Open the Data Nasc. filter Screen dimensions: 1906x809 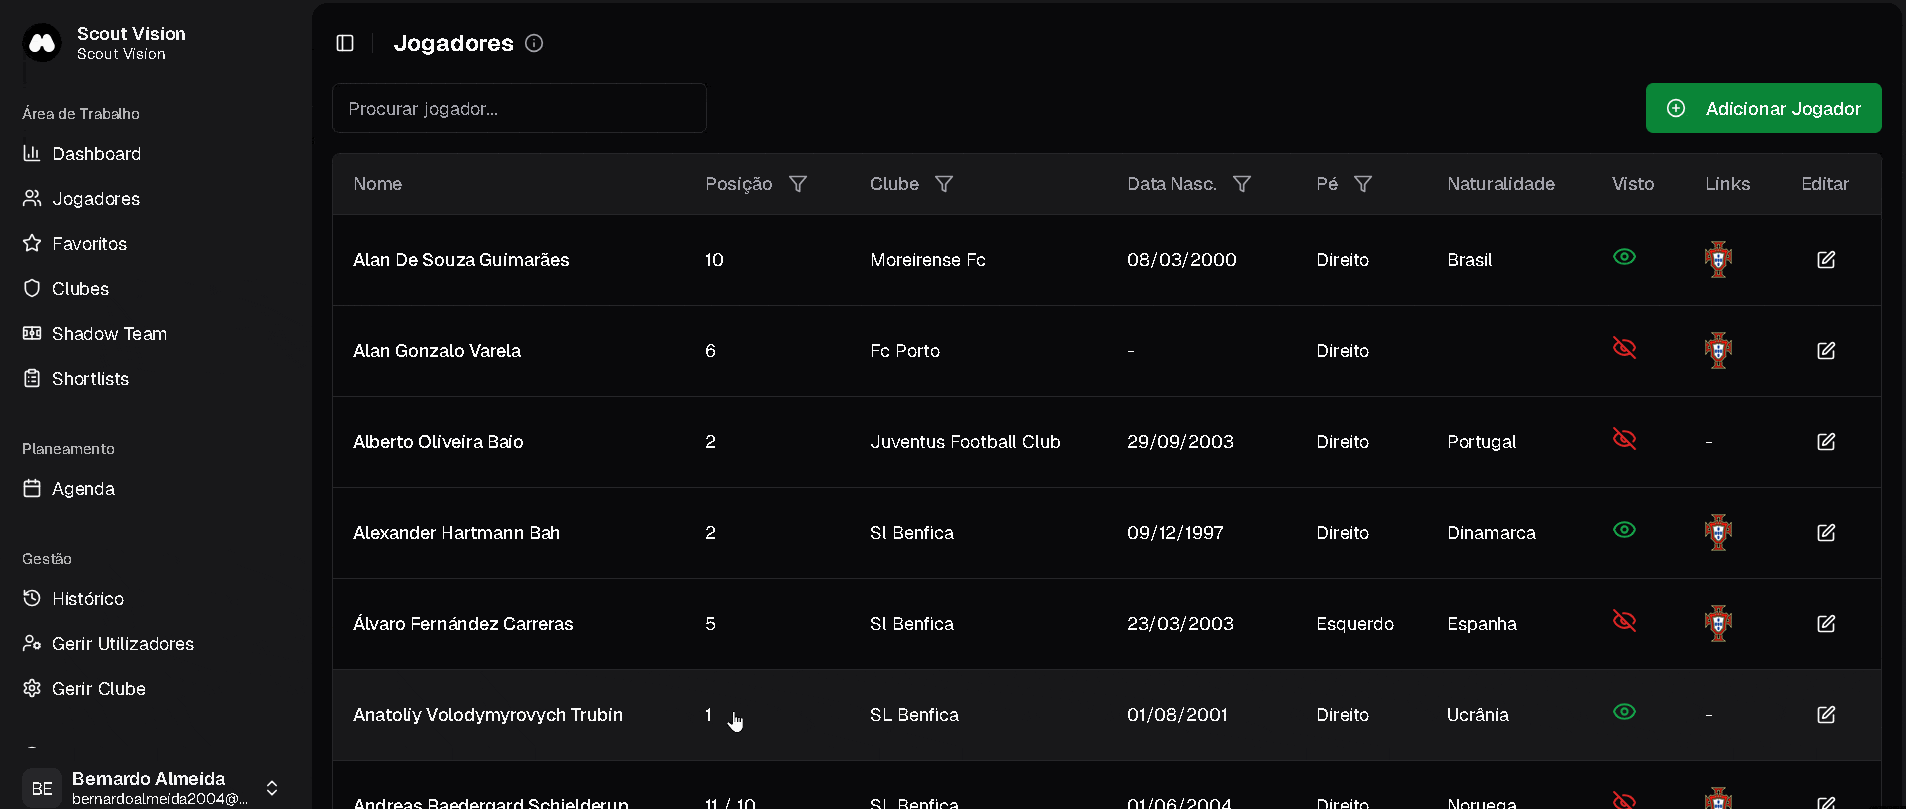coord(1242,184)
